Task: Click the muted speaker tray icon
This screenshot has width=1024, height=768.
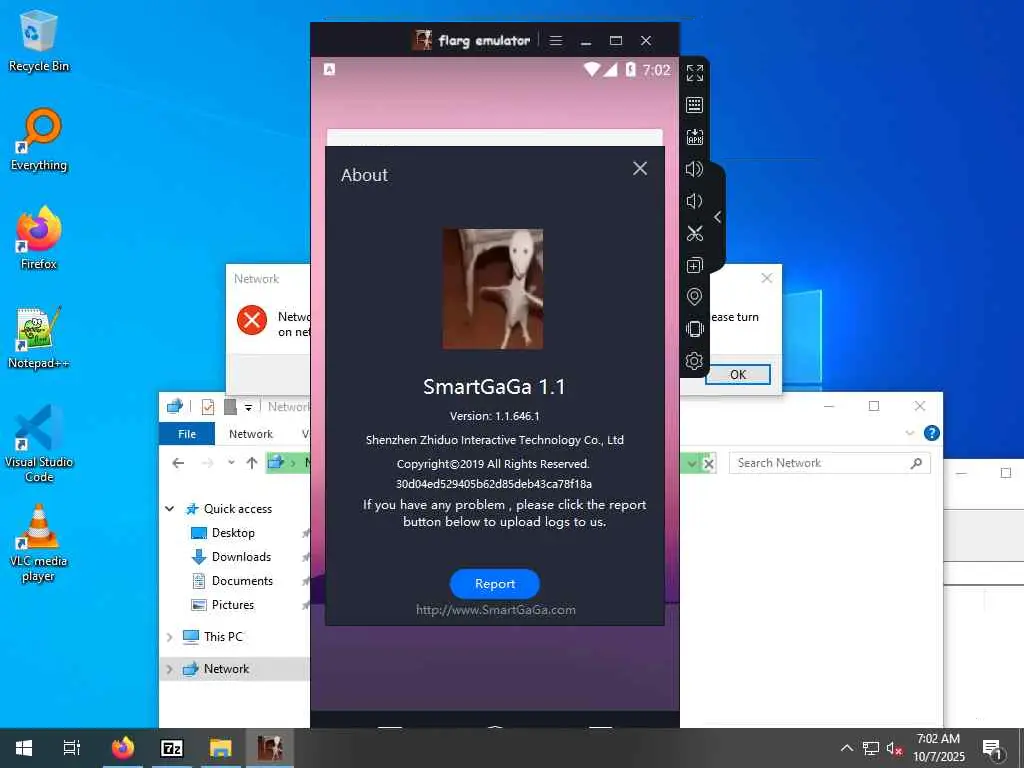Action: (894, 749)
